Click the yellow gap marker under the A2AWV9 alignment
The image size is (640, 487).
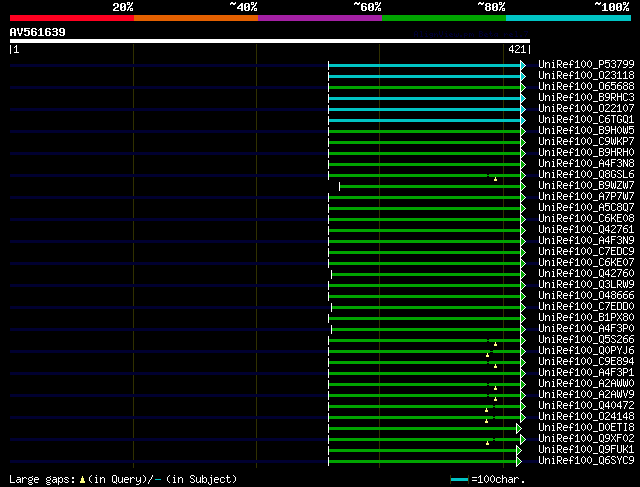[496, 399]
